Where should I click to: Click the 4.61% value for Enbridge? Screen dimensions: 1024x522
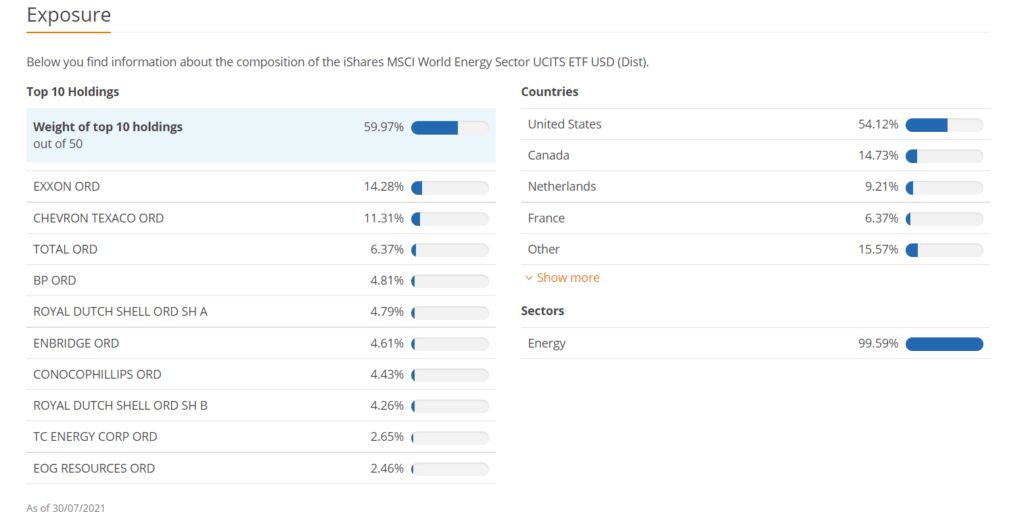387,343
